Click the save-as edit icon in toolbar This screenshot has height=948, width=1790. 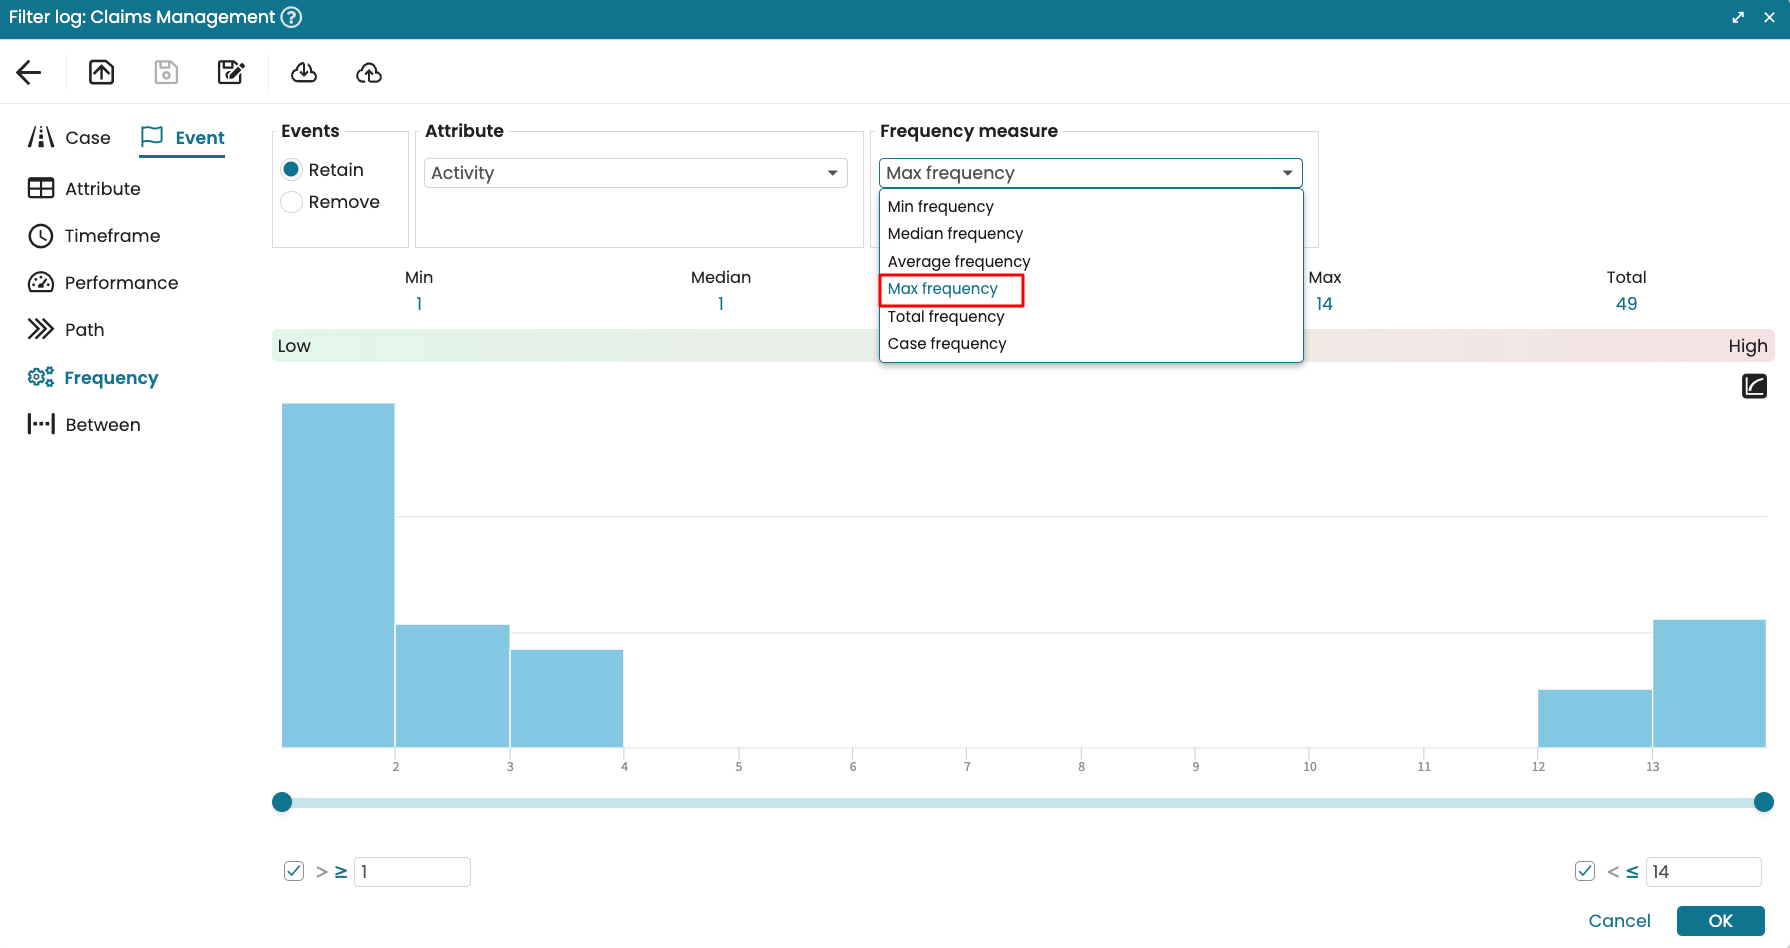click(x=231, y=72)
